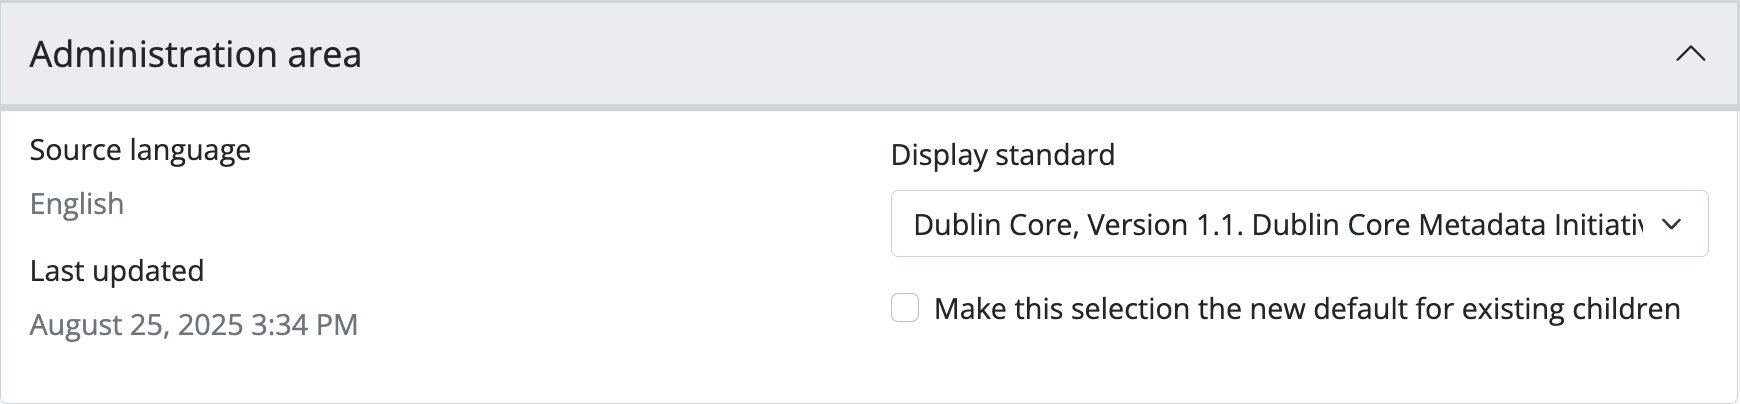The height and width of the screenshot is (404, 1740).
Task: Click the Display standard dropdown arrow
Action: point(1671,224)
